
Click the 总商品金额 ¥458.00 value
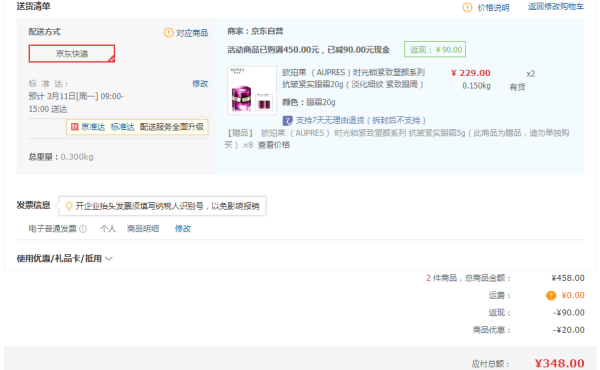(568, 278)
